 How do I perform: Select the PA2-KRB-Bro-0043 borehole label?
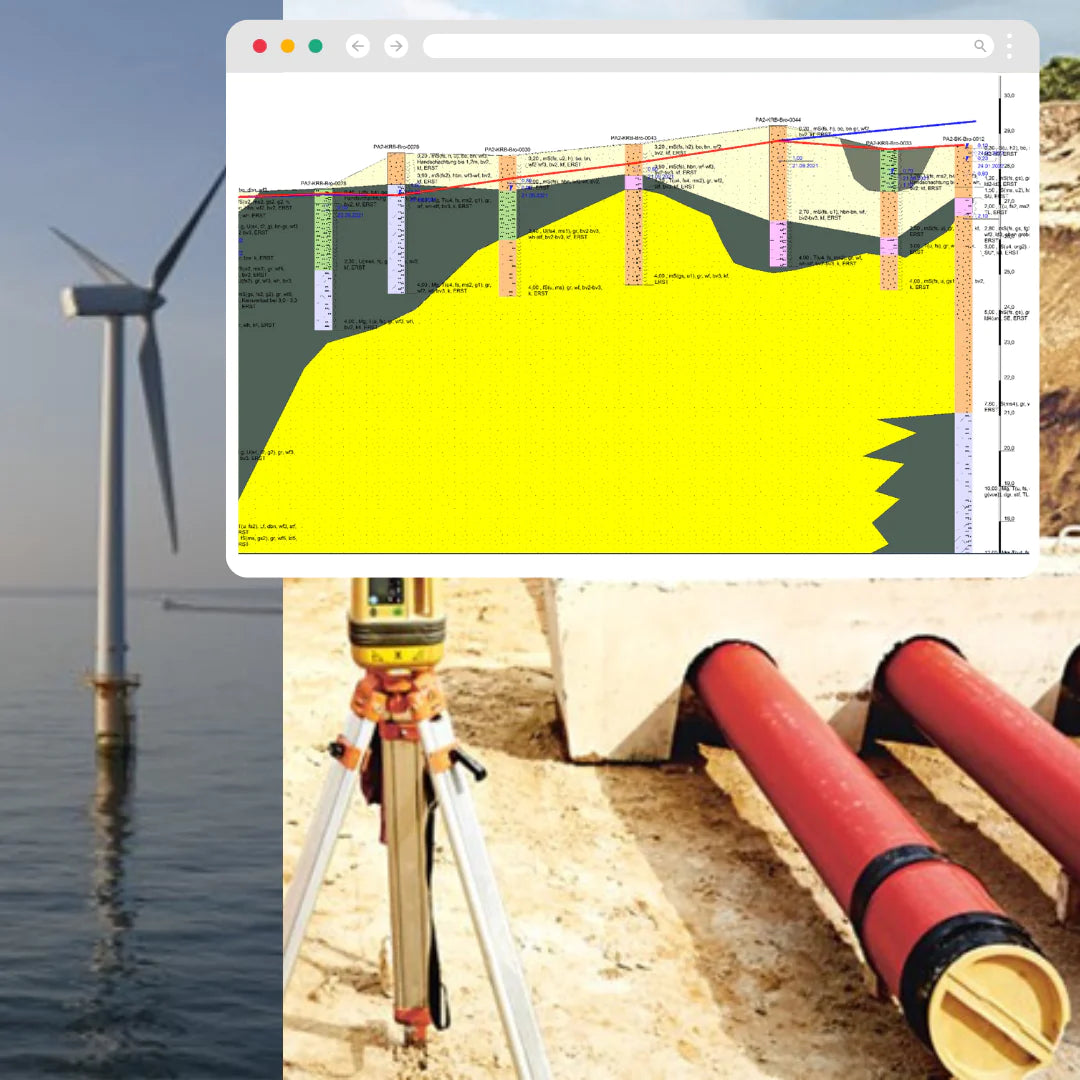(x=633, y=138)
